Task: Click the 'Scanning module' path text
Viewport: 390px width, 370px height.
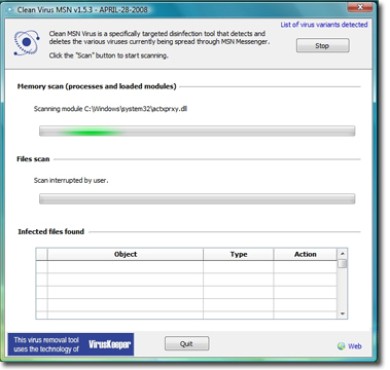Action: (x=110, y=109)
